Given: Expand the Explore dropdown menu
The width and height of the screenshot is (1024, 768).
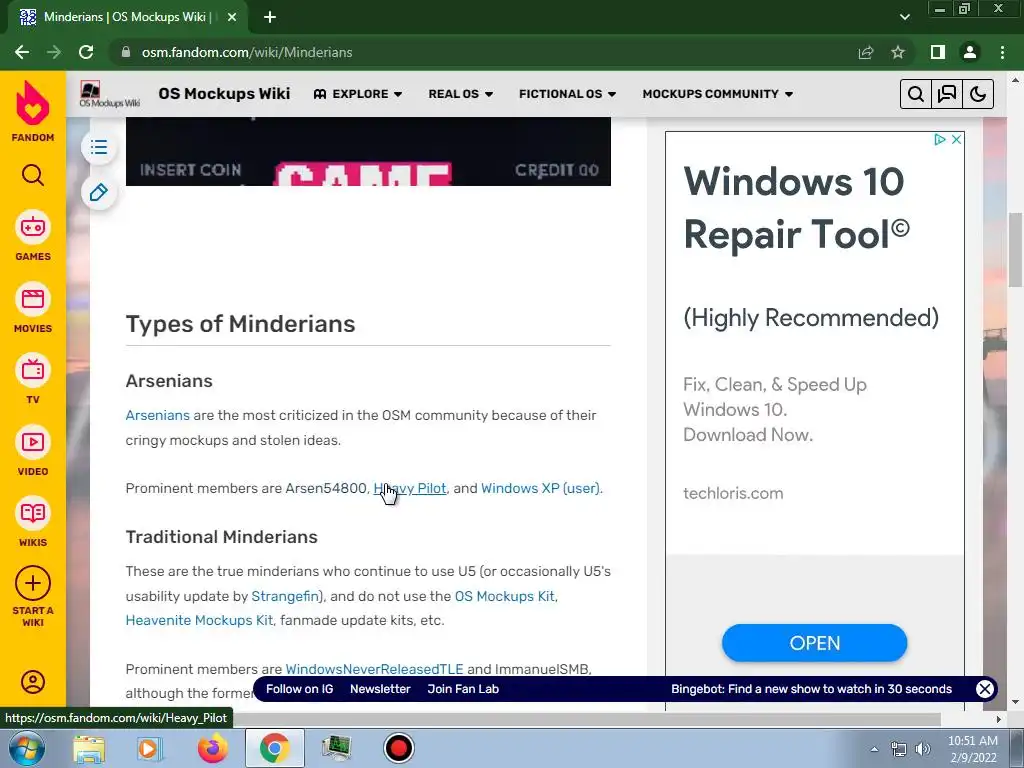Looking at the screenshot, I should [x=358, y=94].
